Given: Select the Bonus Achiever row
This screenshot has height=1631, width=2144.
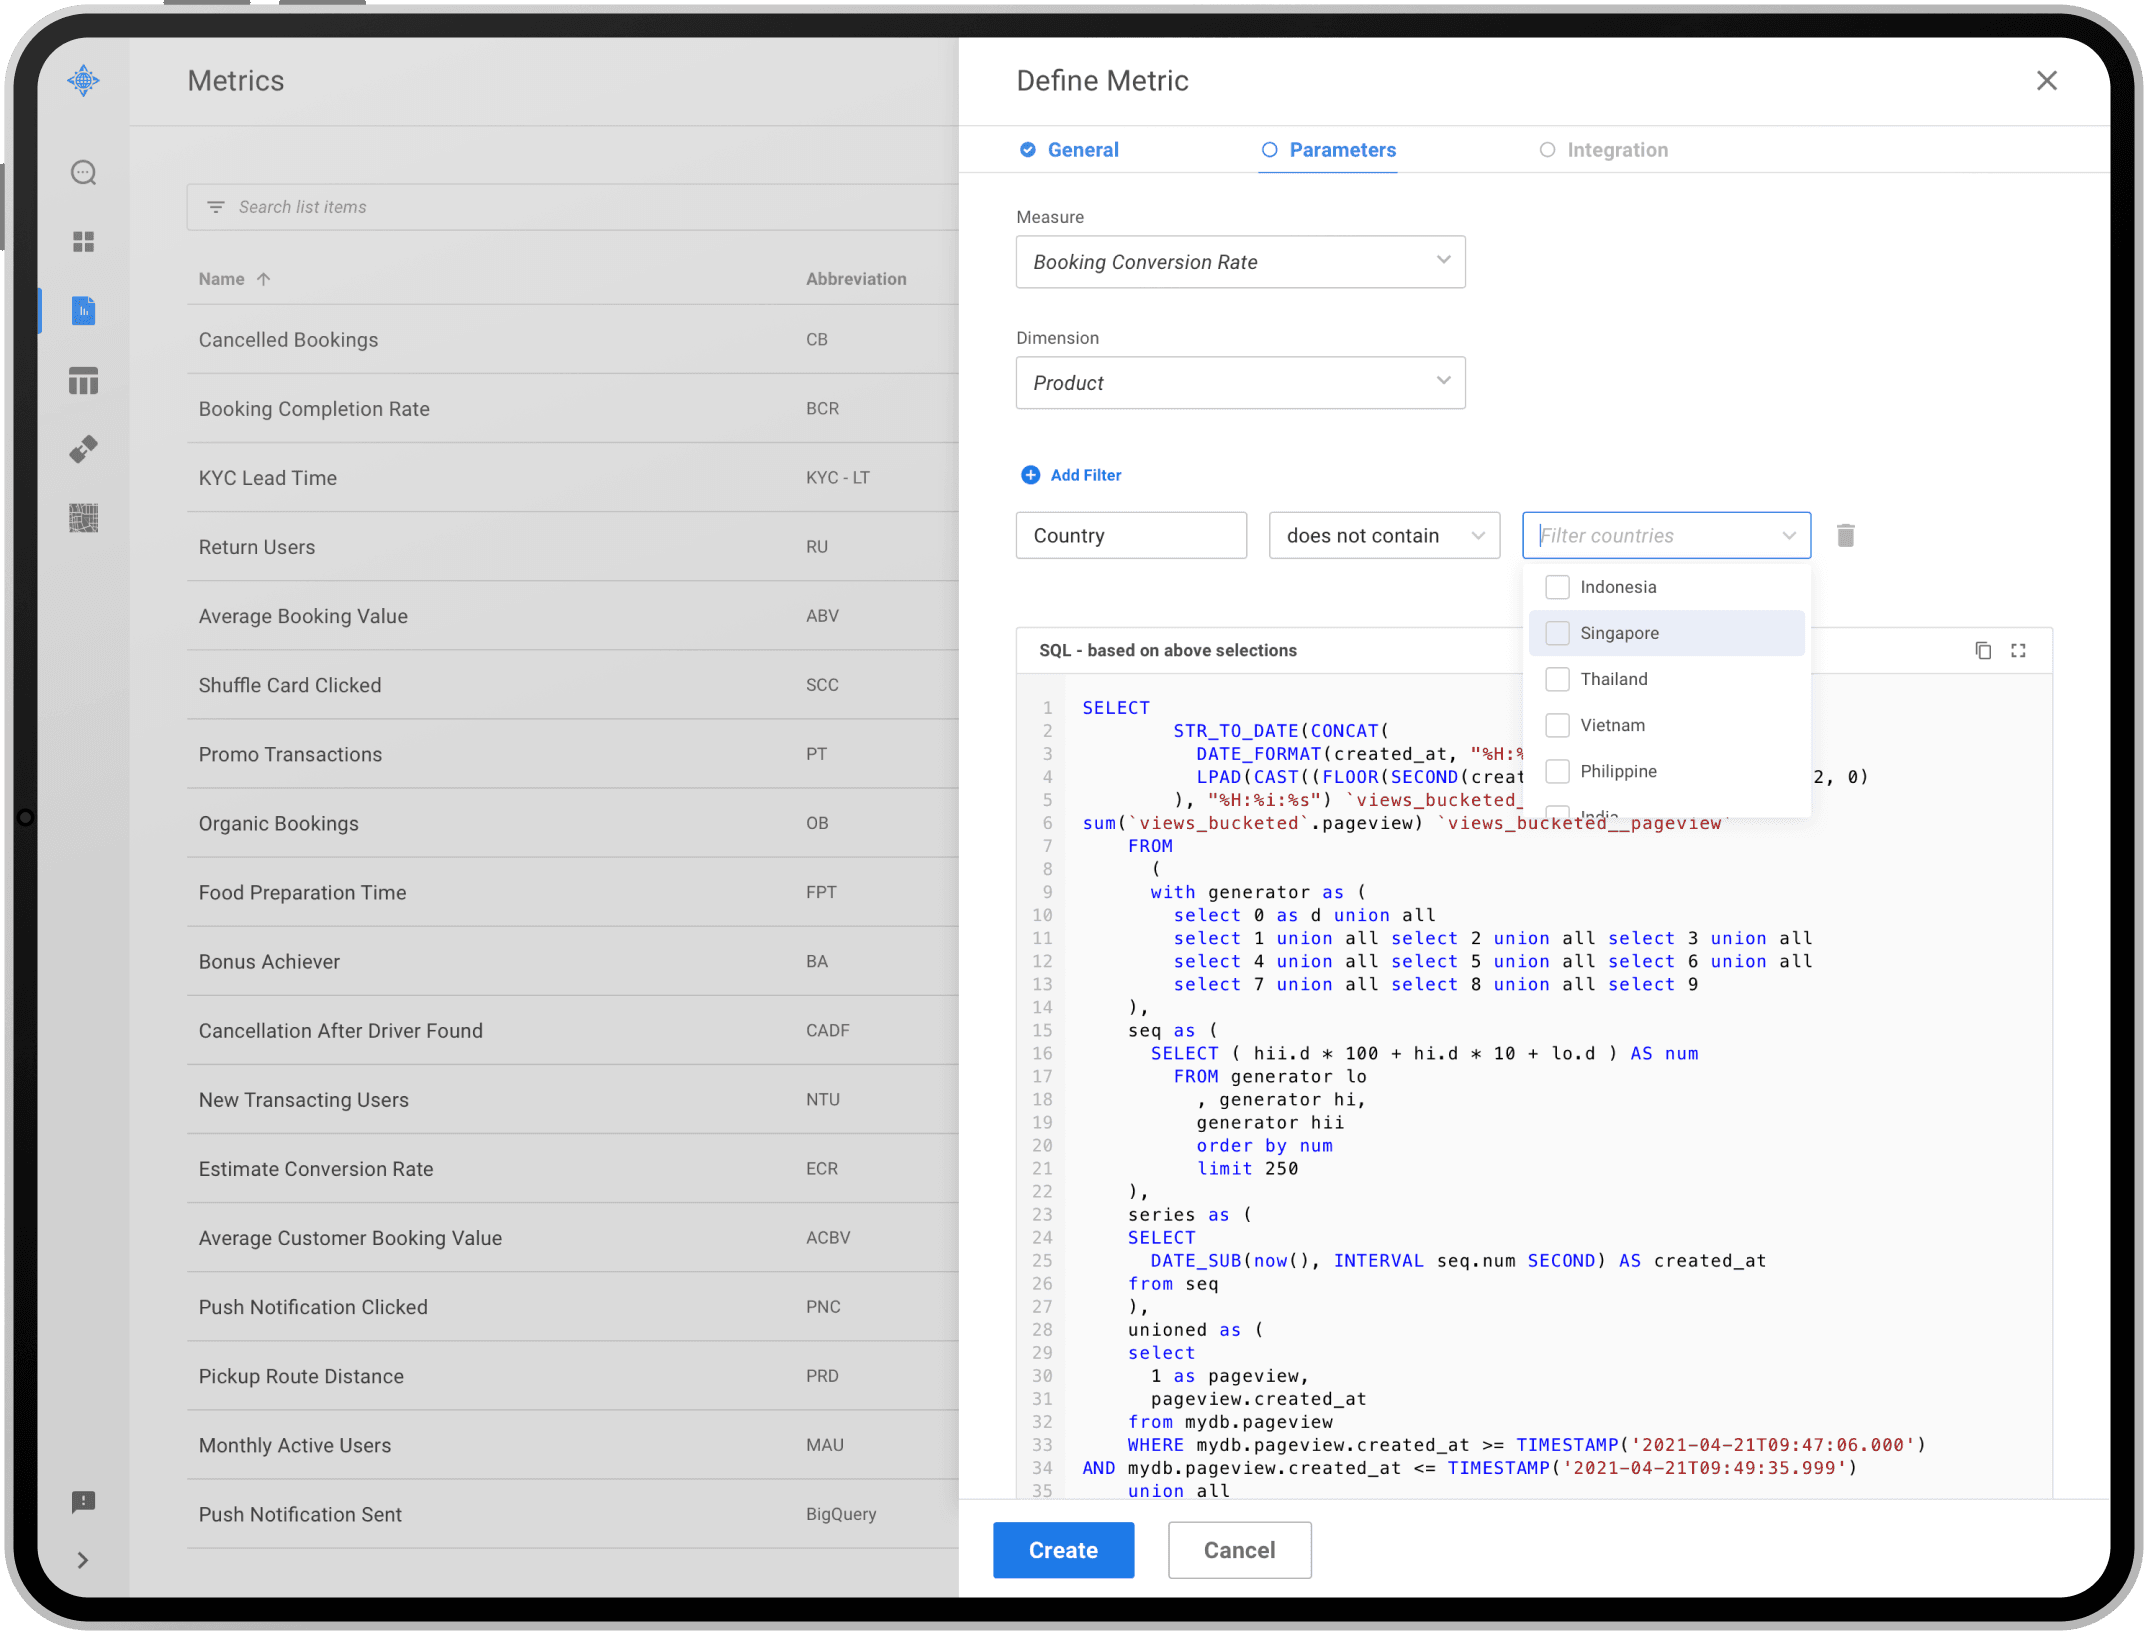Looking at the screenshot, I should (572, 961).
